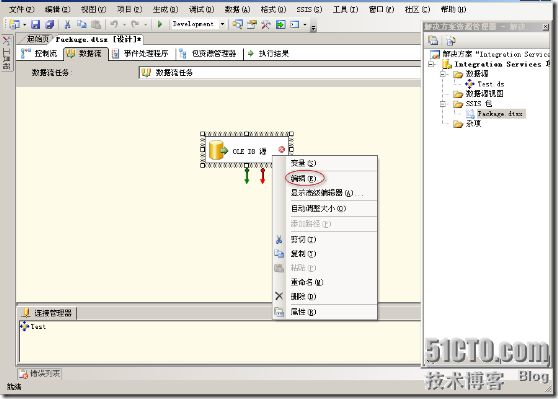Select the 解决方案 "Integration Services" solution node
Viewport: 558px width, 399px height.
491,54
